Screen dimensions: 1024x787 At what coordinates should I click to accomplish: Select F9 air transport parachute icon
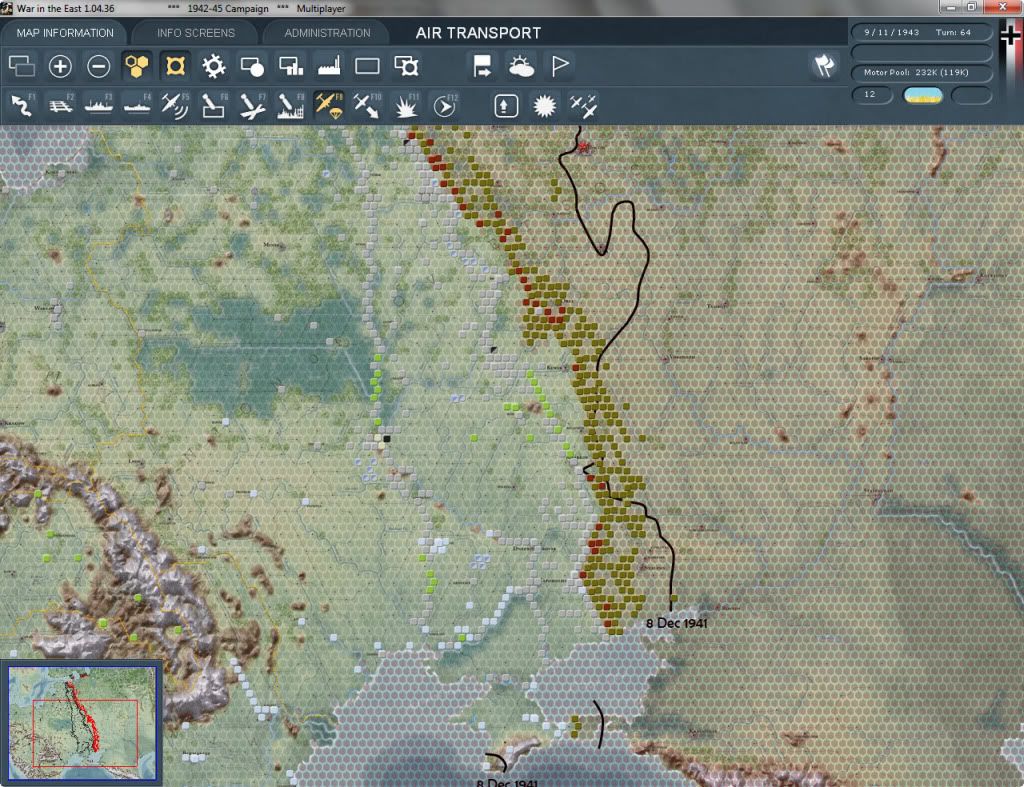329,106
